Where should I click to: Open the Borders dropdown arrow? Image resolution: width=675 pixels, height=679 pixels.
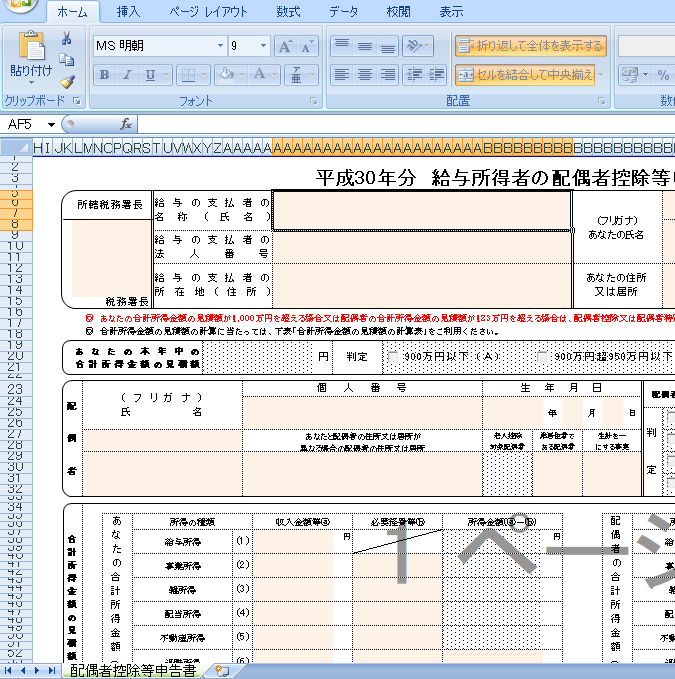(x=204, y=75)
